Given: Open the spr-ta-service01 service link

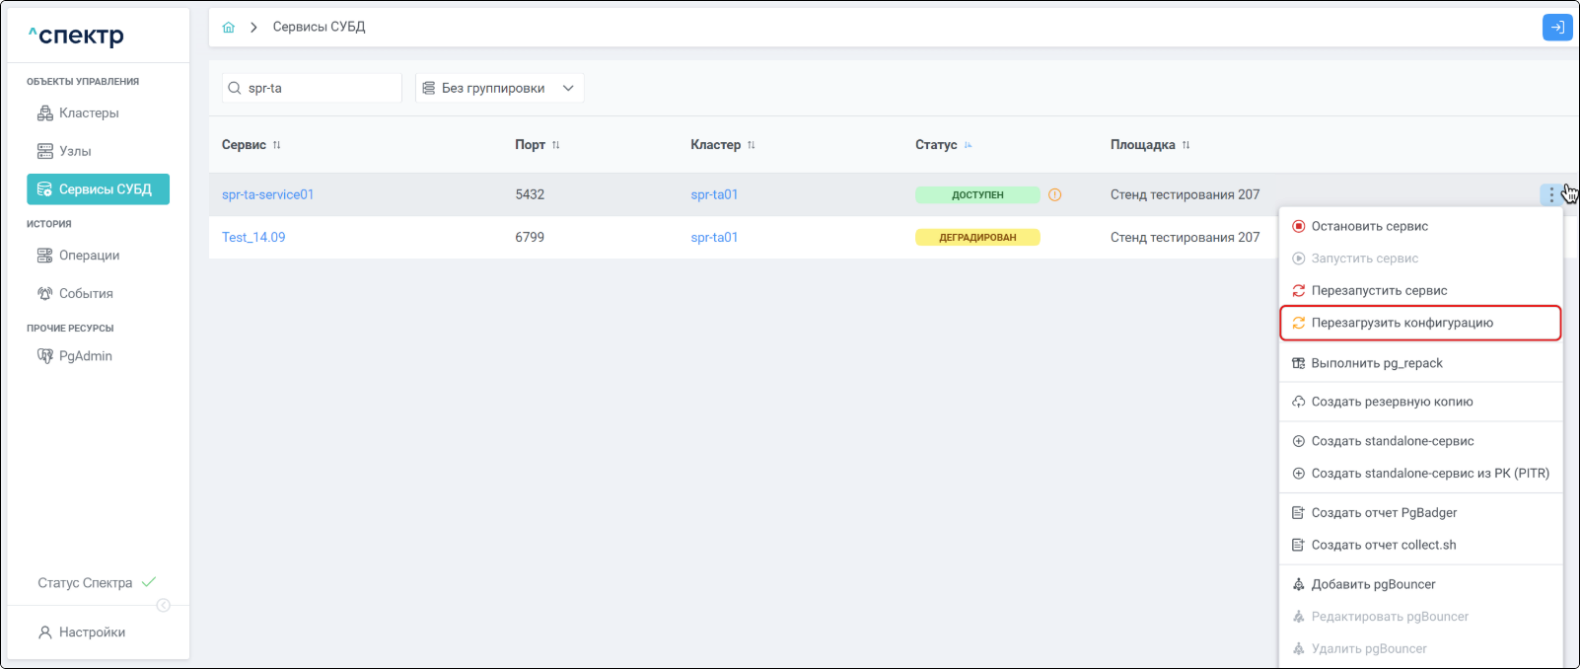Looking at the screenshot, I should pyautogui.click(x=268, y=195).
